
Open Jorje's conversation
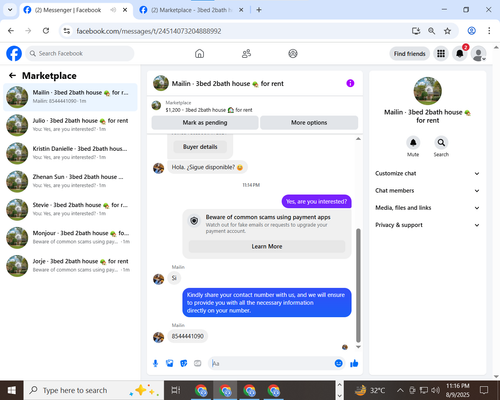[70, 266]
